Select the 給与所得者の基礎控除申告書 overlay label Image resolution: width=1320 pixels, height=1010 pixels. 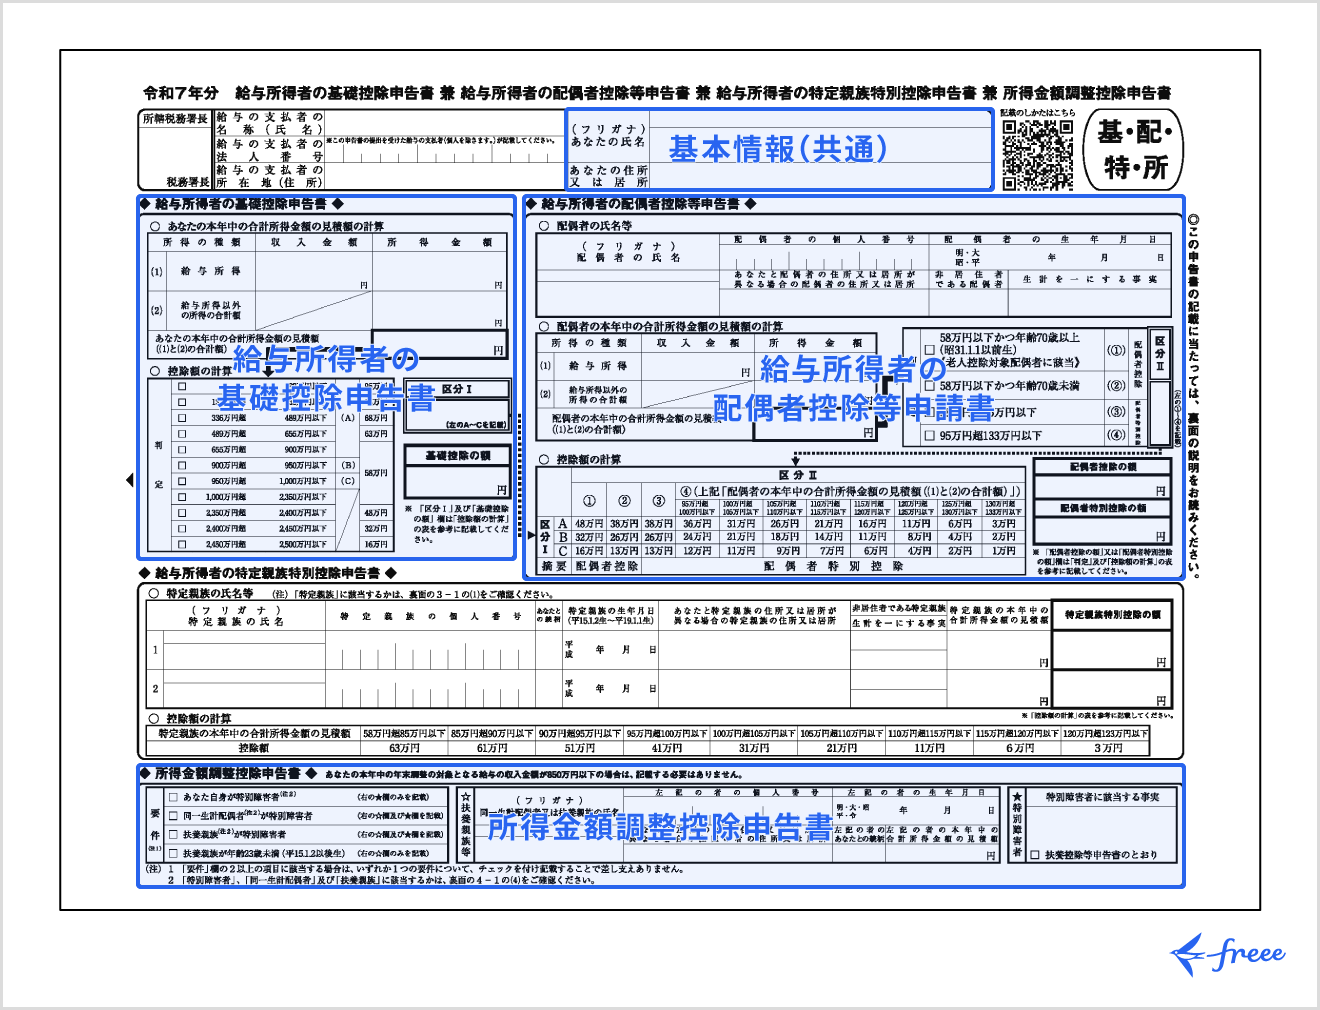coord(326,378)
